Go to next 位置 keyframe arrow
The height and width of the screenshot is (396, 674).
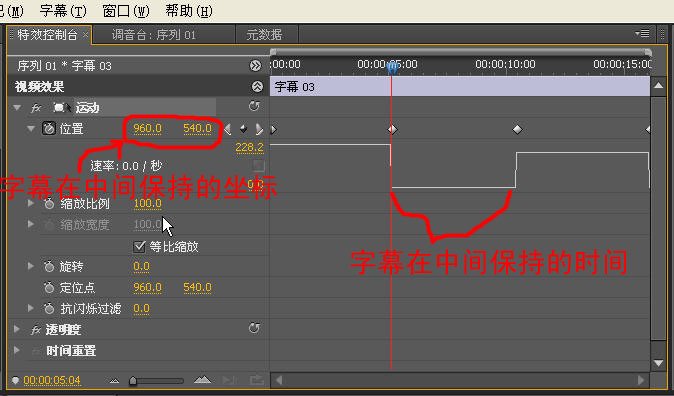(x=259, y=129)
